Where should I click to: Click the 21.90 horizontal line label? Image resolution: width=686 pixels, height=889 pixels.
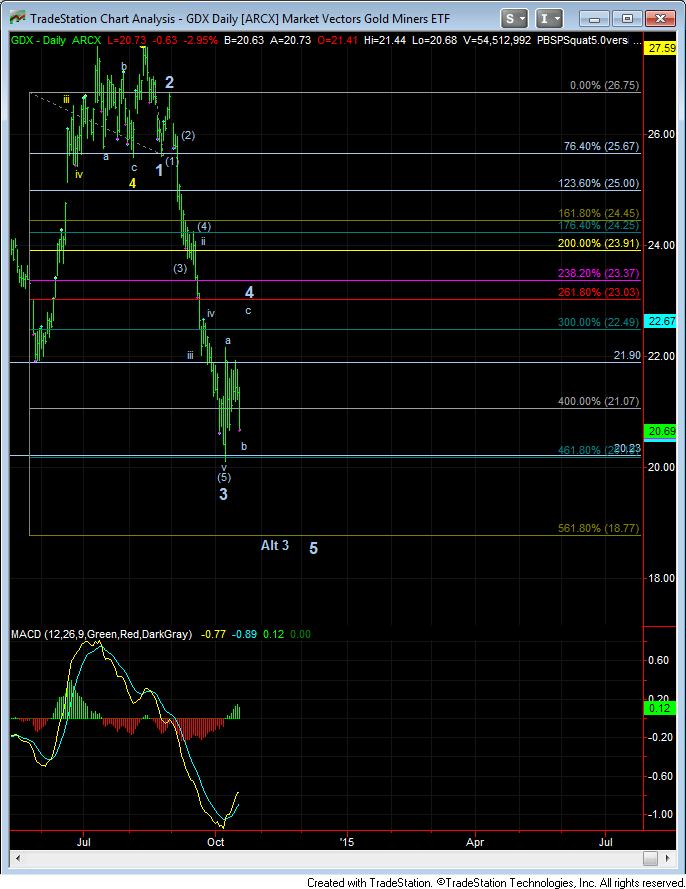[627, 355]
